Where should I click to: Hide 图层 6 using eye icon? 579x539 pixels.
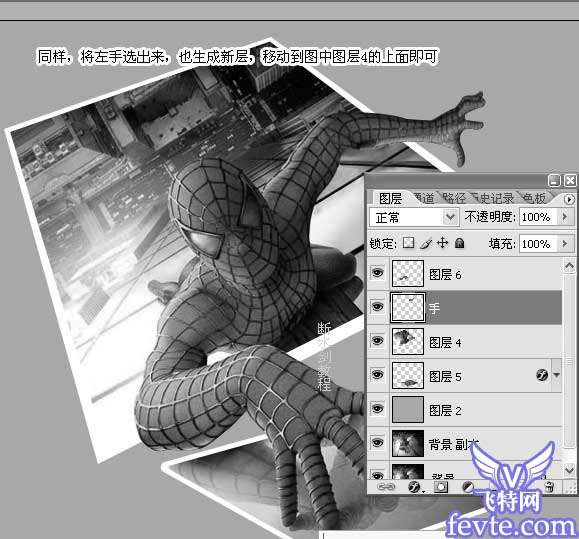pyautogui.click(x=377, y=273)
